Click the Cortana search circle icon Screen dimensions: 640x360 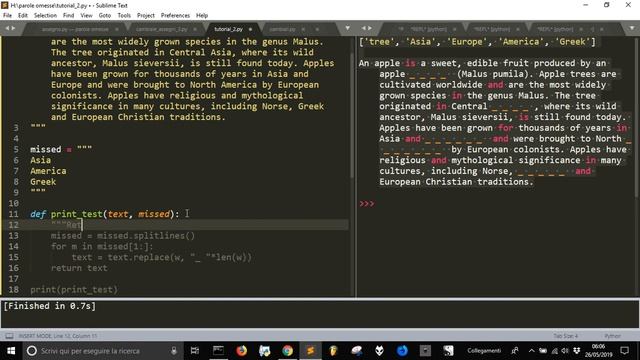pyautogui.click(x=31, y=351)
